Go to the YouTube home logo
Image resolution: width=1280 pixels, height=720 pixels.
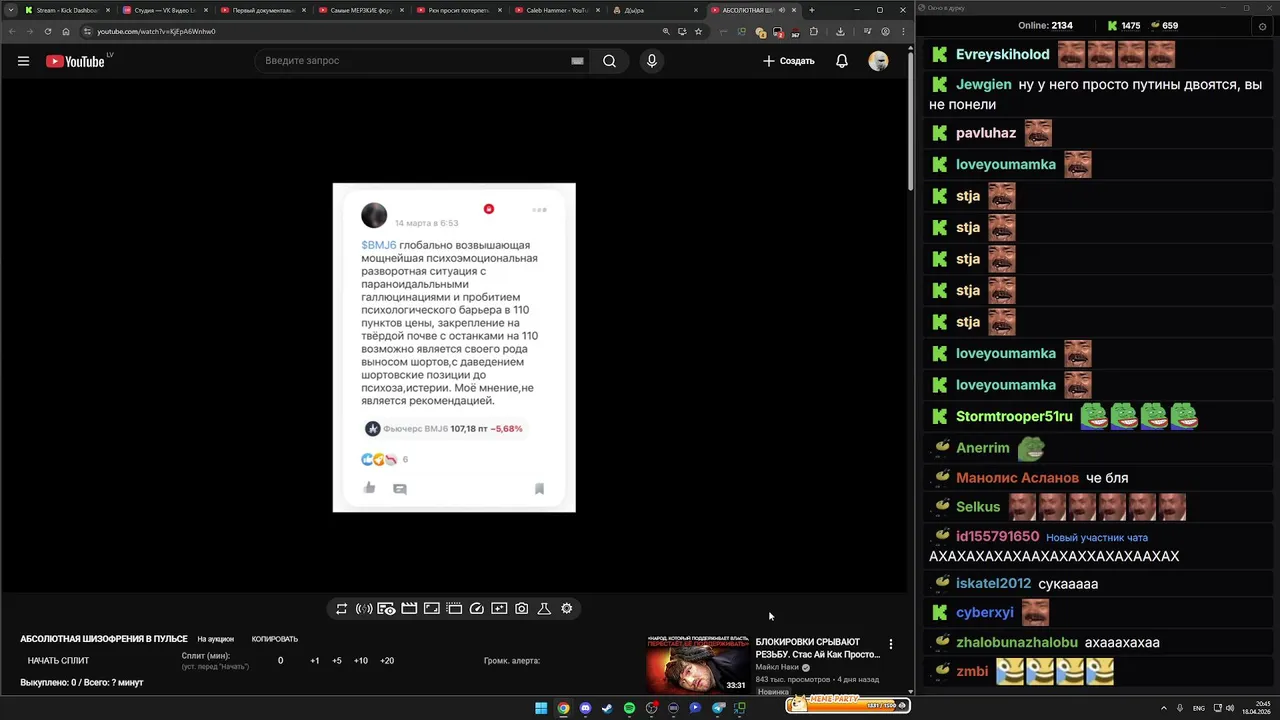click(x=75, y=61)
